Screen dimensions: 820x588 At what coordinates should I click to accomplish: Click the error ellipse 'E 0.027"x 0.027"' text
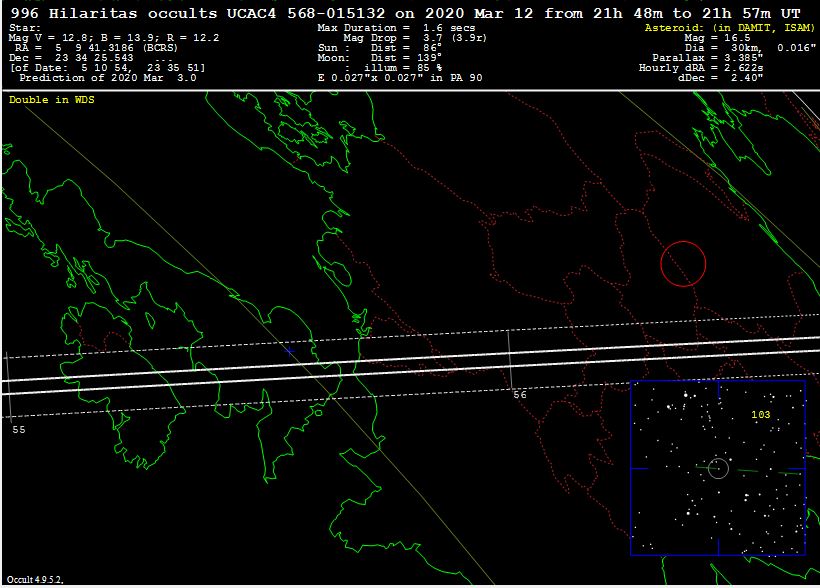[400, 78]
